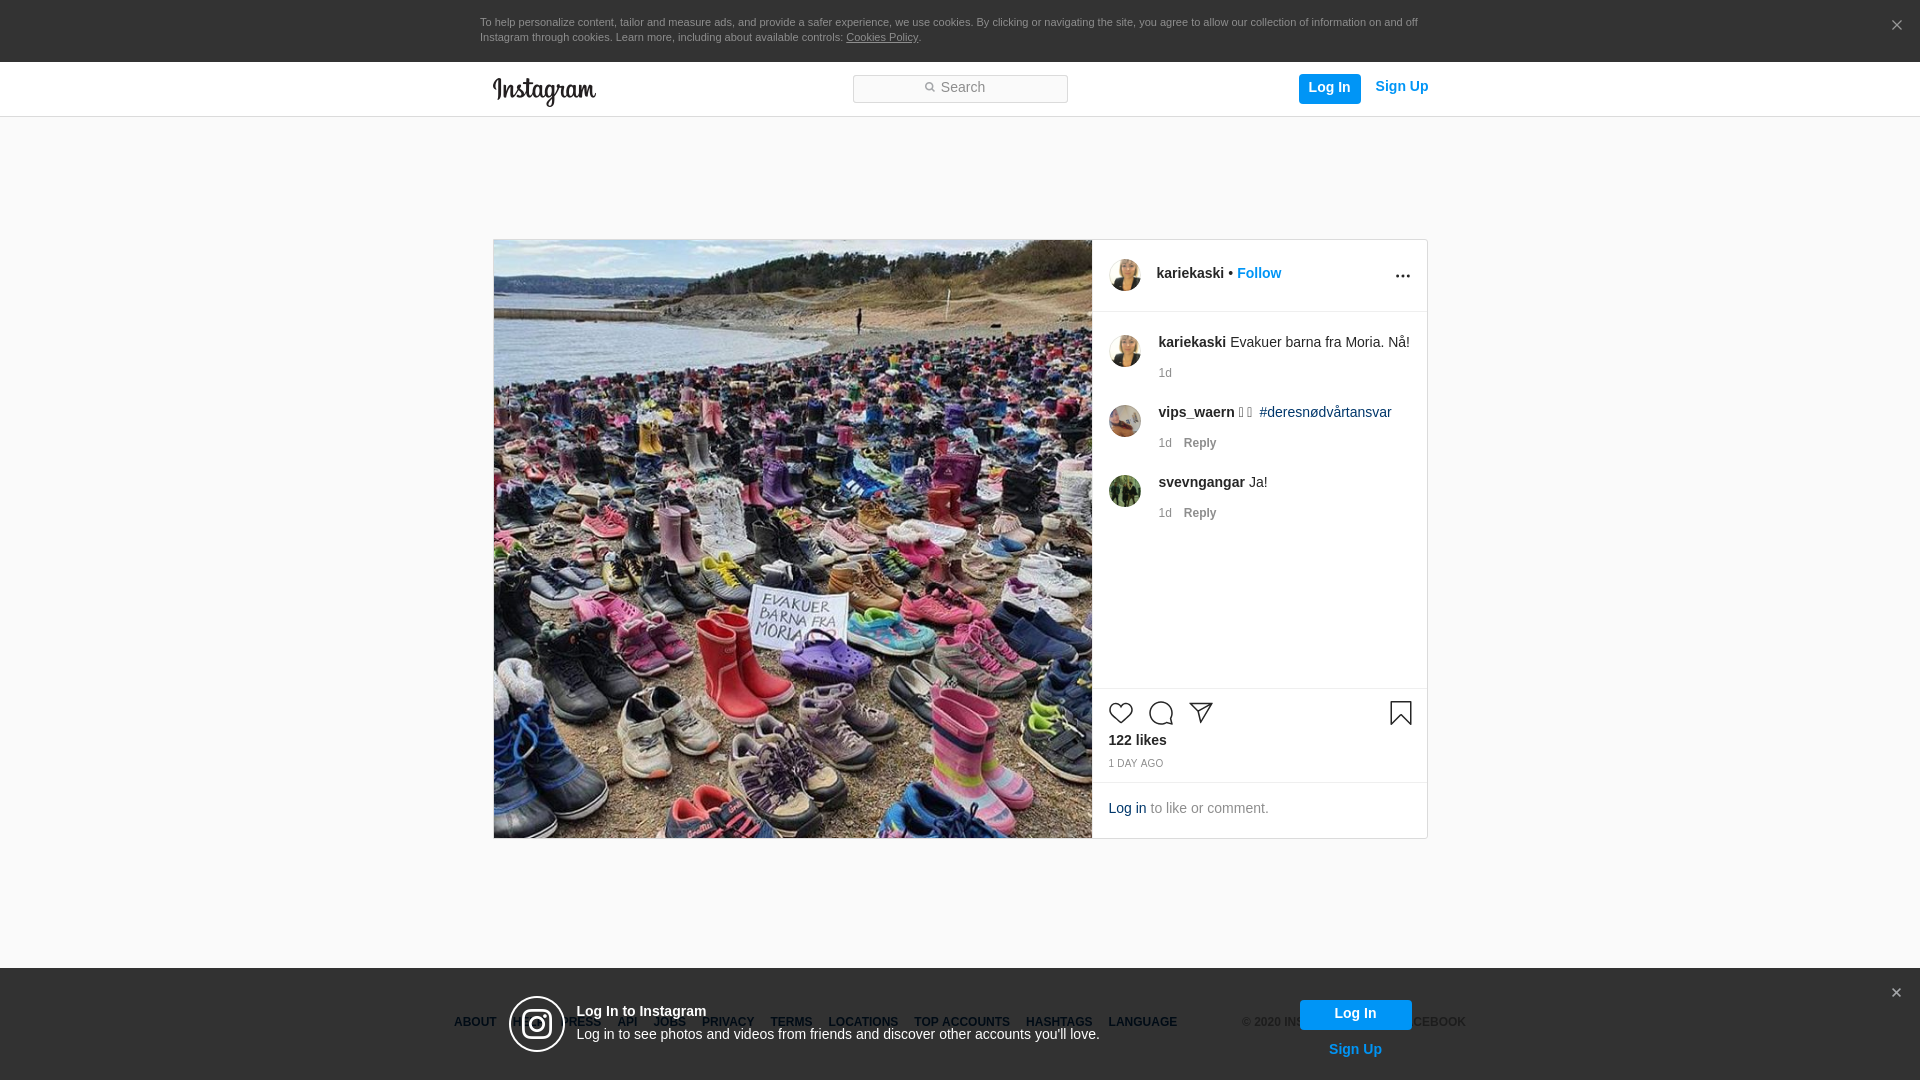The image size is (1920, 1080).
Task: Follow kariekaski
Action: [1258, 273]
